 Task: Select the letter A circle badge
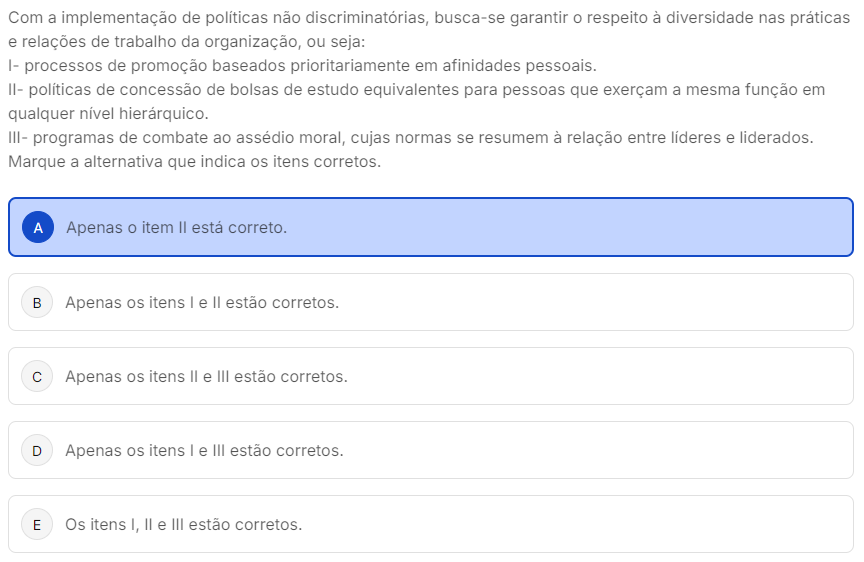37,227
